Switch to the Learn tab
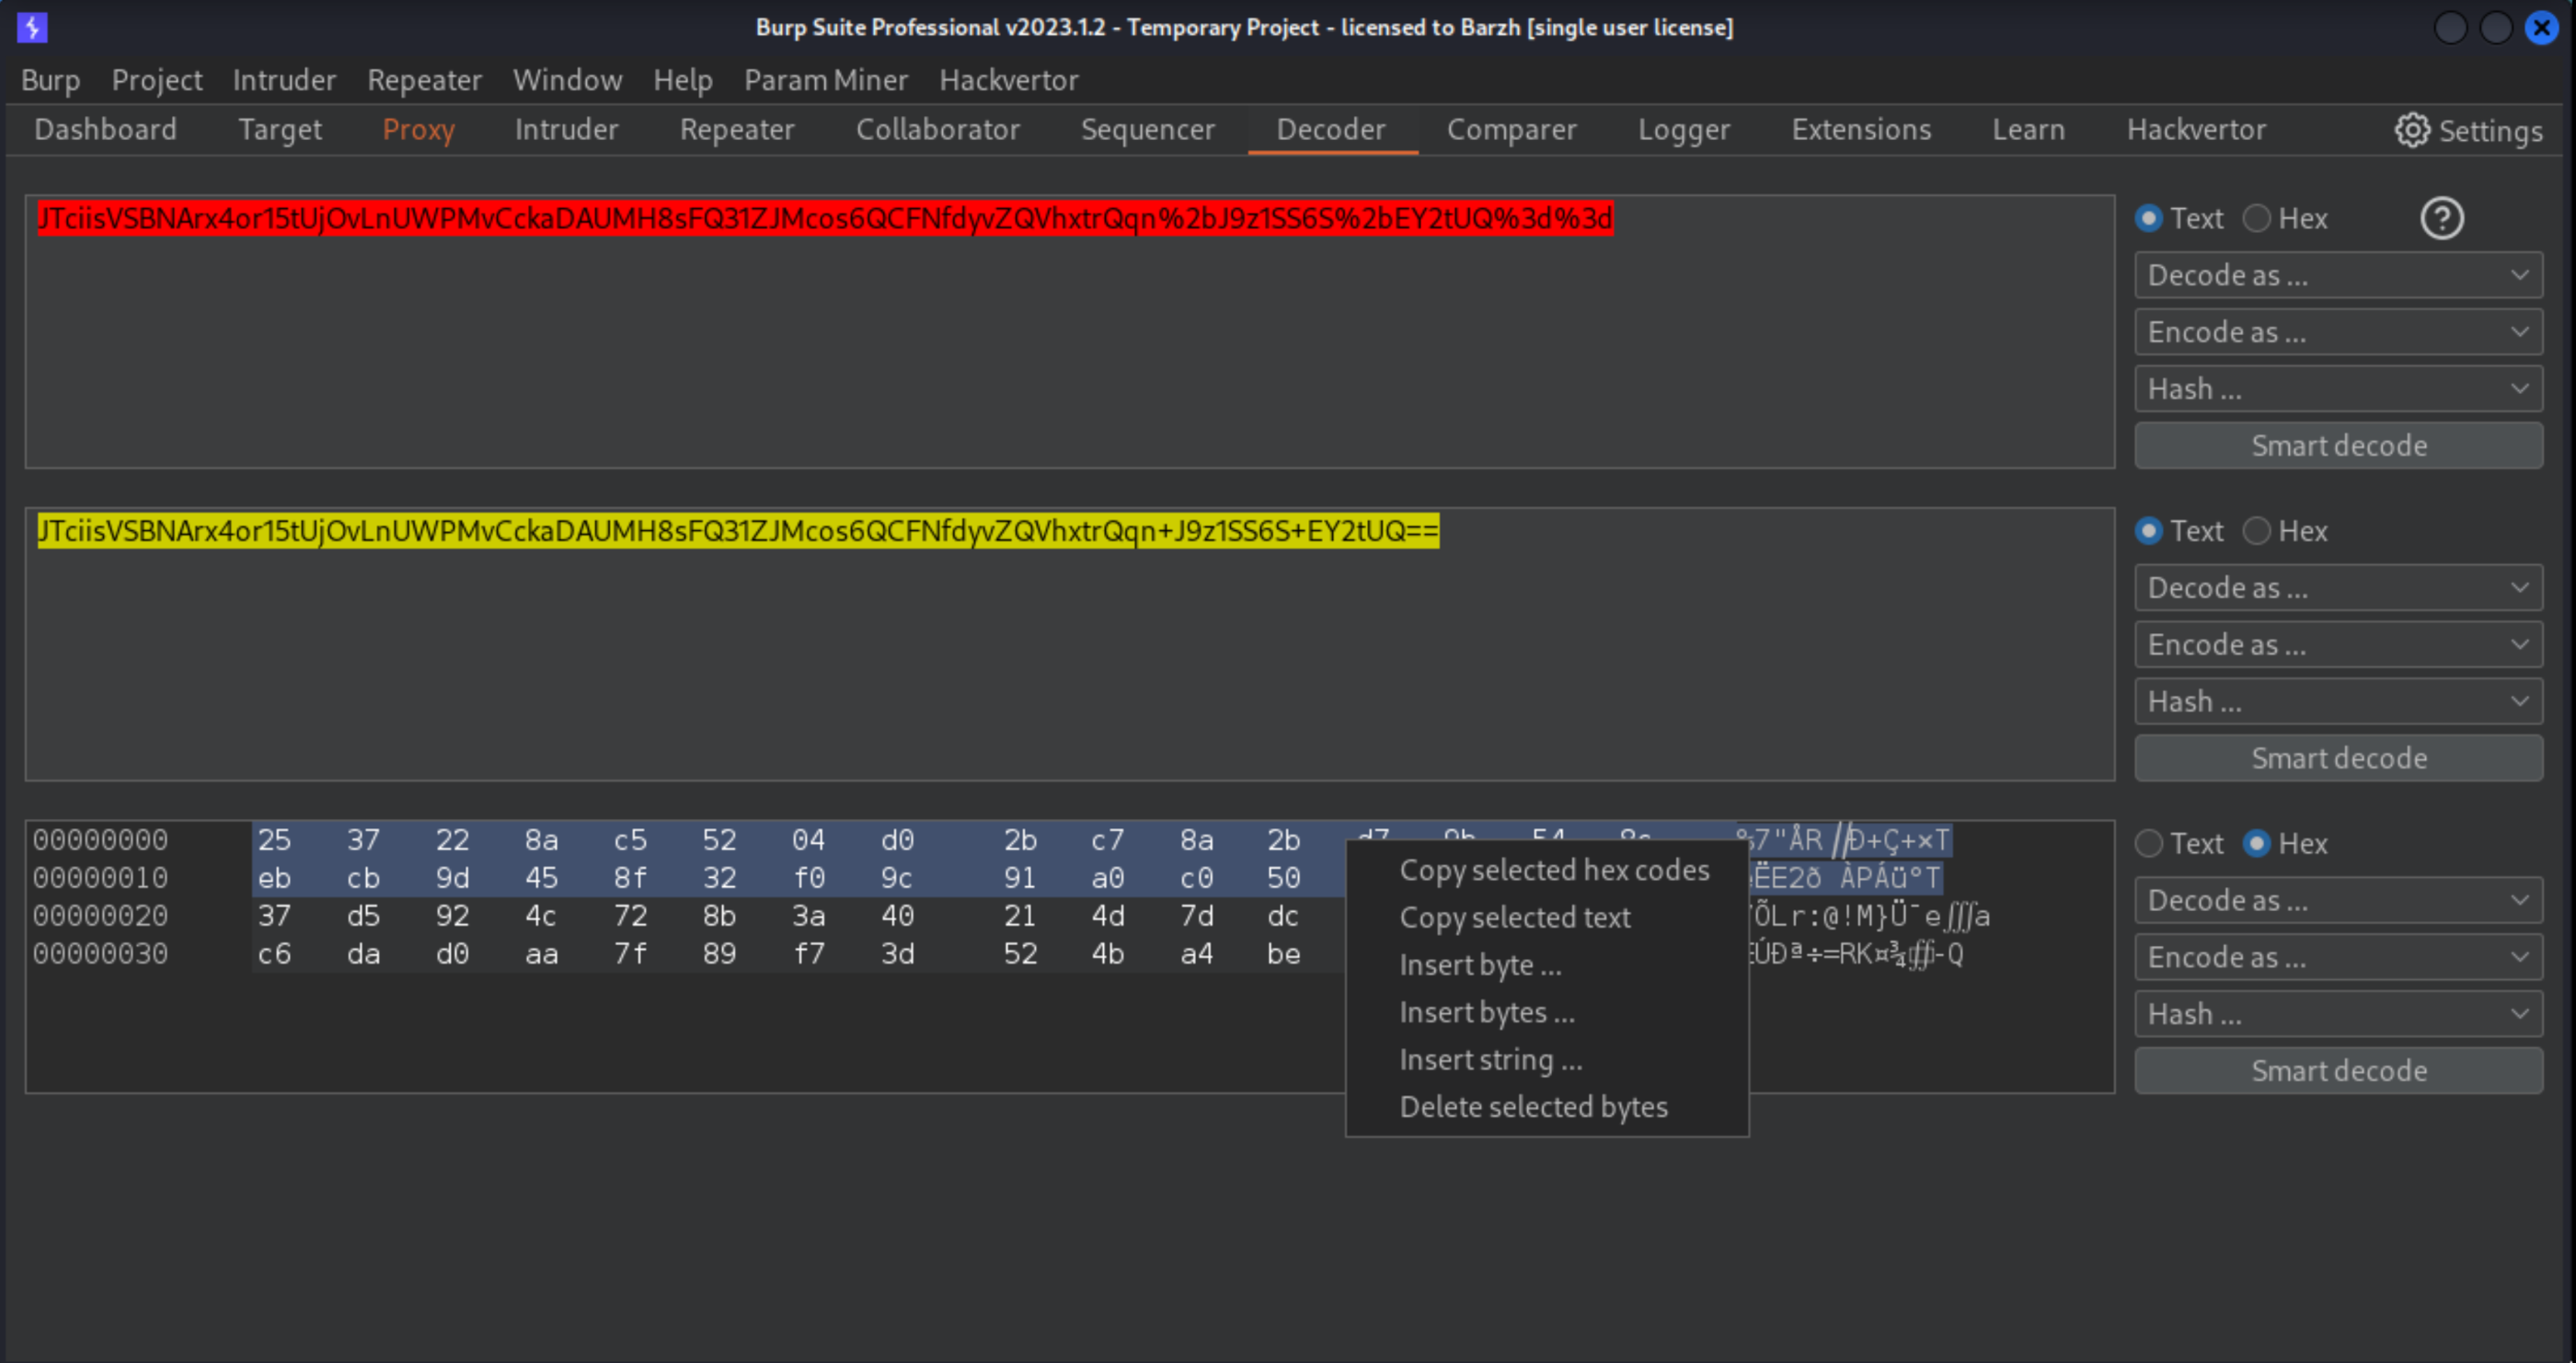This screenshot has width=2576, height=1363. (2028, 130)
